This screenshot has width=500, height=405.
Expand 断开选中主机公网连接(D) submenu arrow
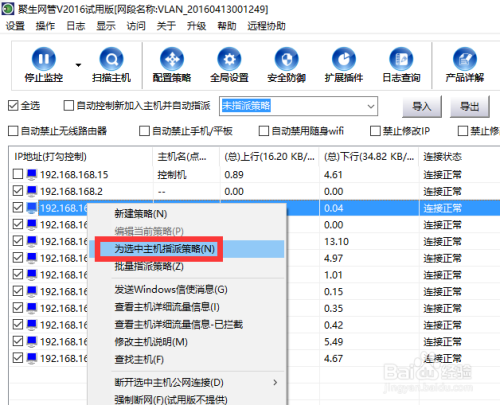(x=275, y=382)
